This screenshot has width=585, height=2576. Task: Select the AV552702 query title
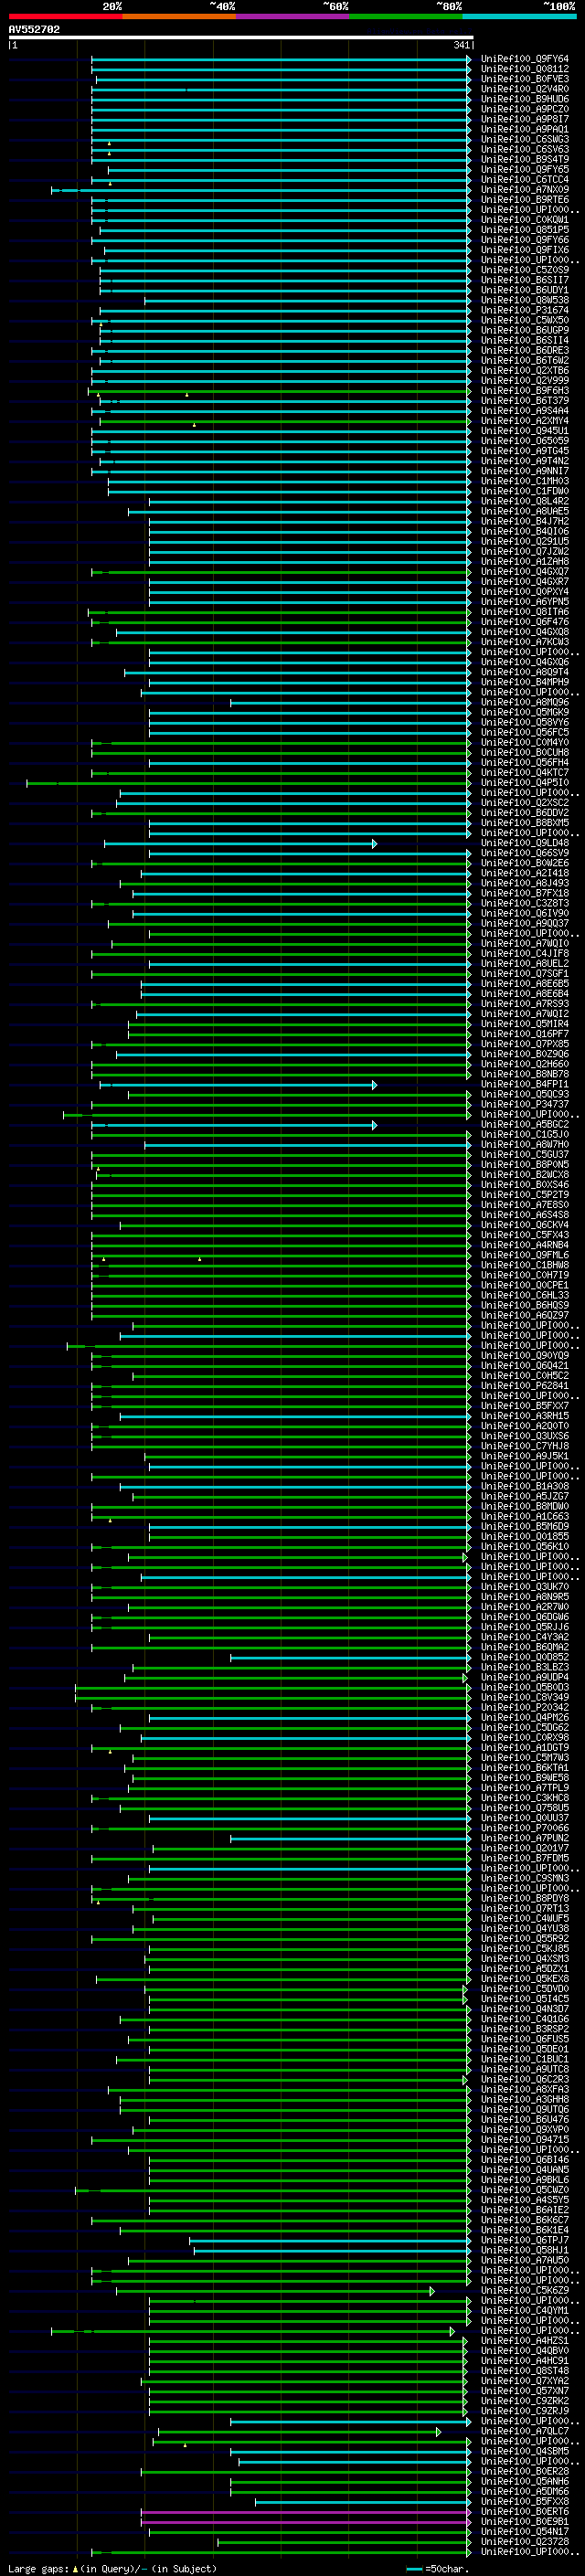click(34, 29)
